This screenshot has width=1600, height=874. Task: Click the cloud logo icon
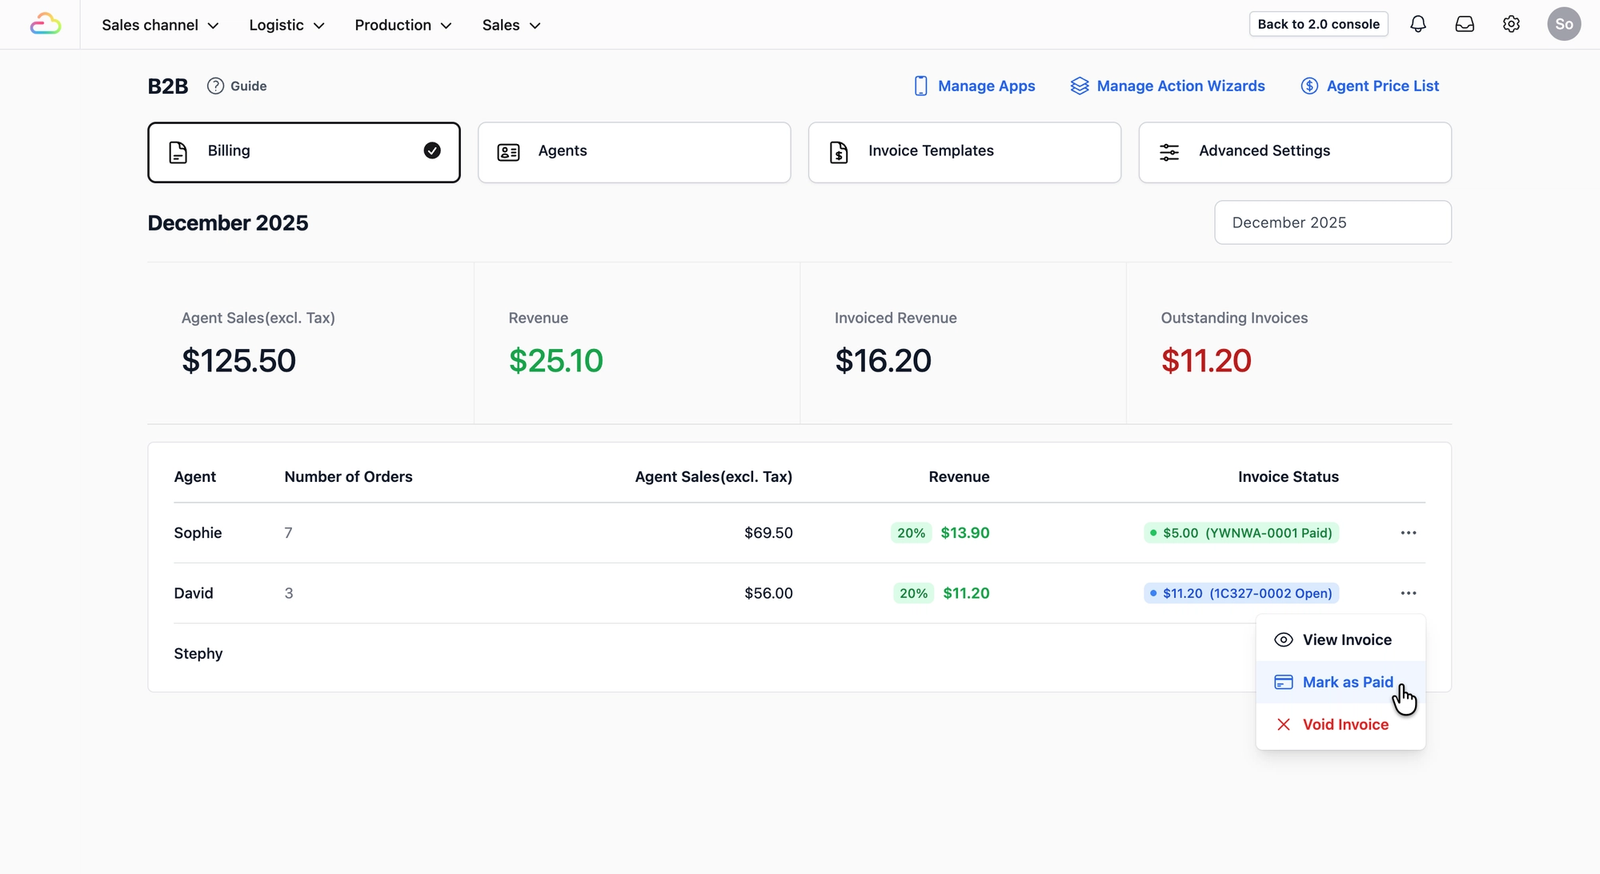pos(45,24)
